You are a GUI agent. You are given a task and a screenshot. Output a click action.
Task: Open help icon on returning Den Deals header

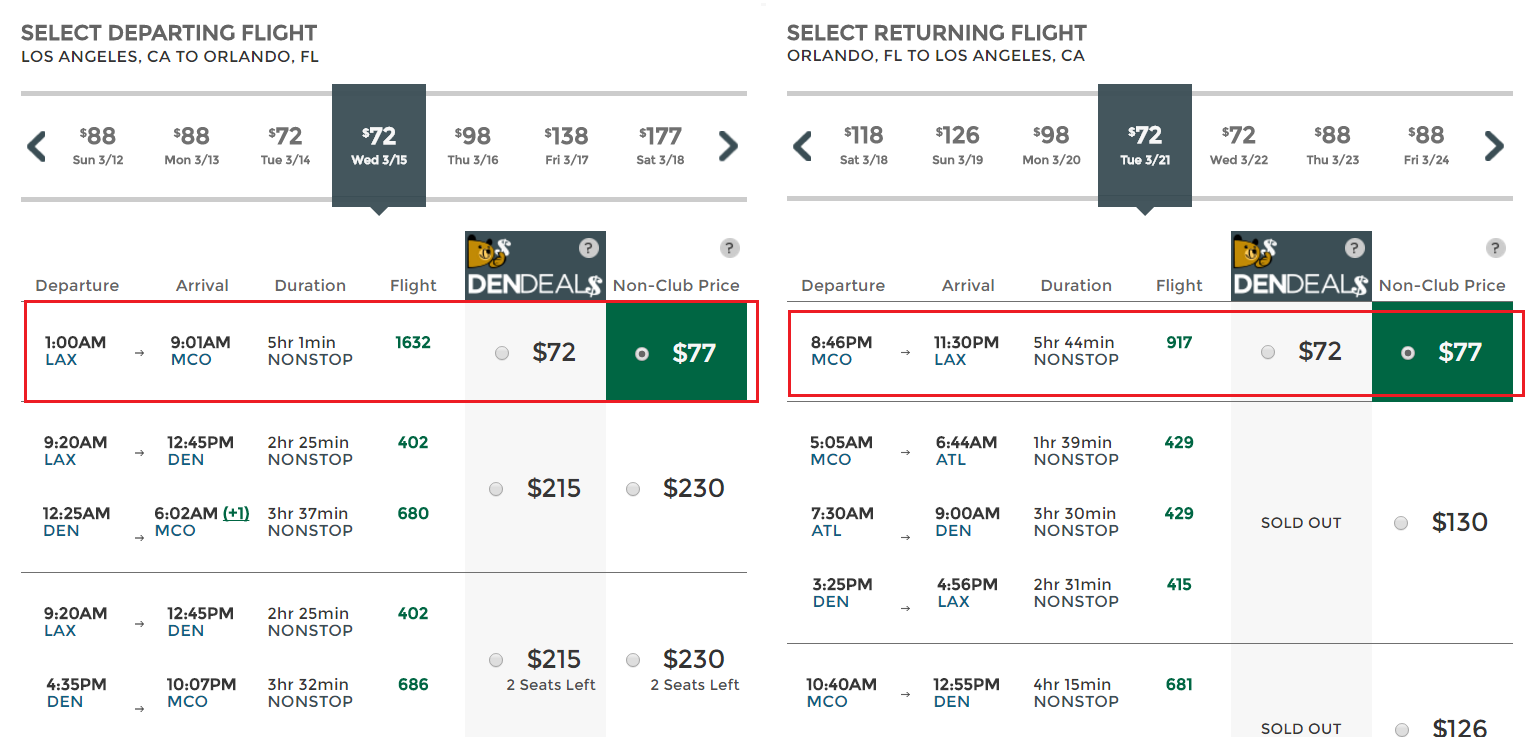tap(1354, 248)
